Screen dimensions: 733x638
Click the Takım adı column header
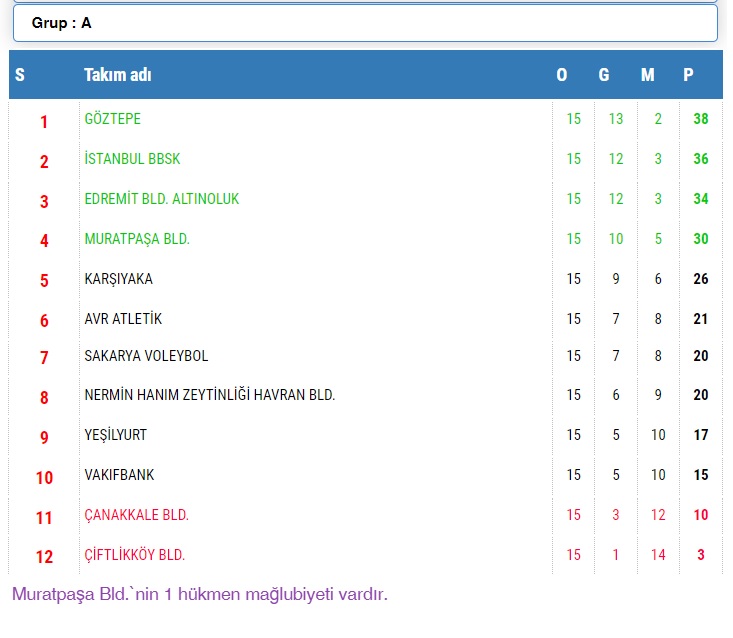[118, 75]
